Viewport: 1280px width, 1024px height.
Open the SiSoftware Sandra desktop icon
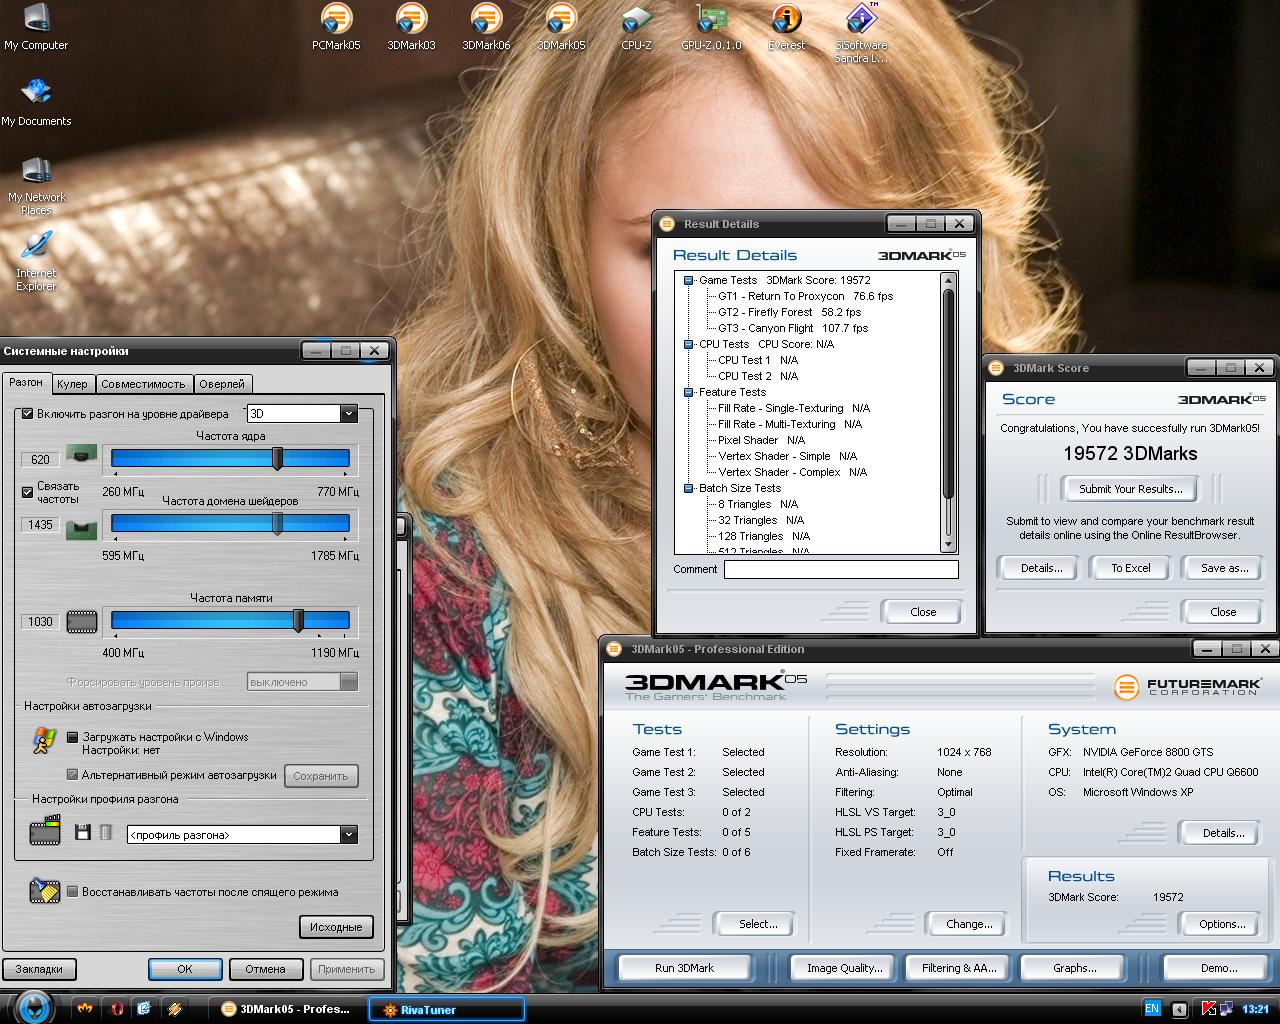[861, 32]
